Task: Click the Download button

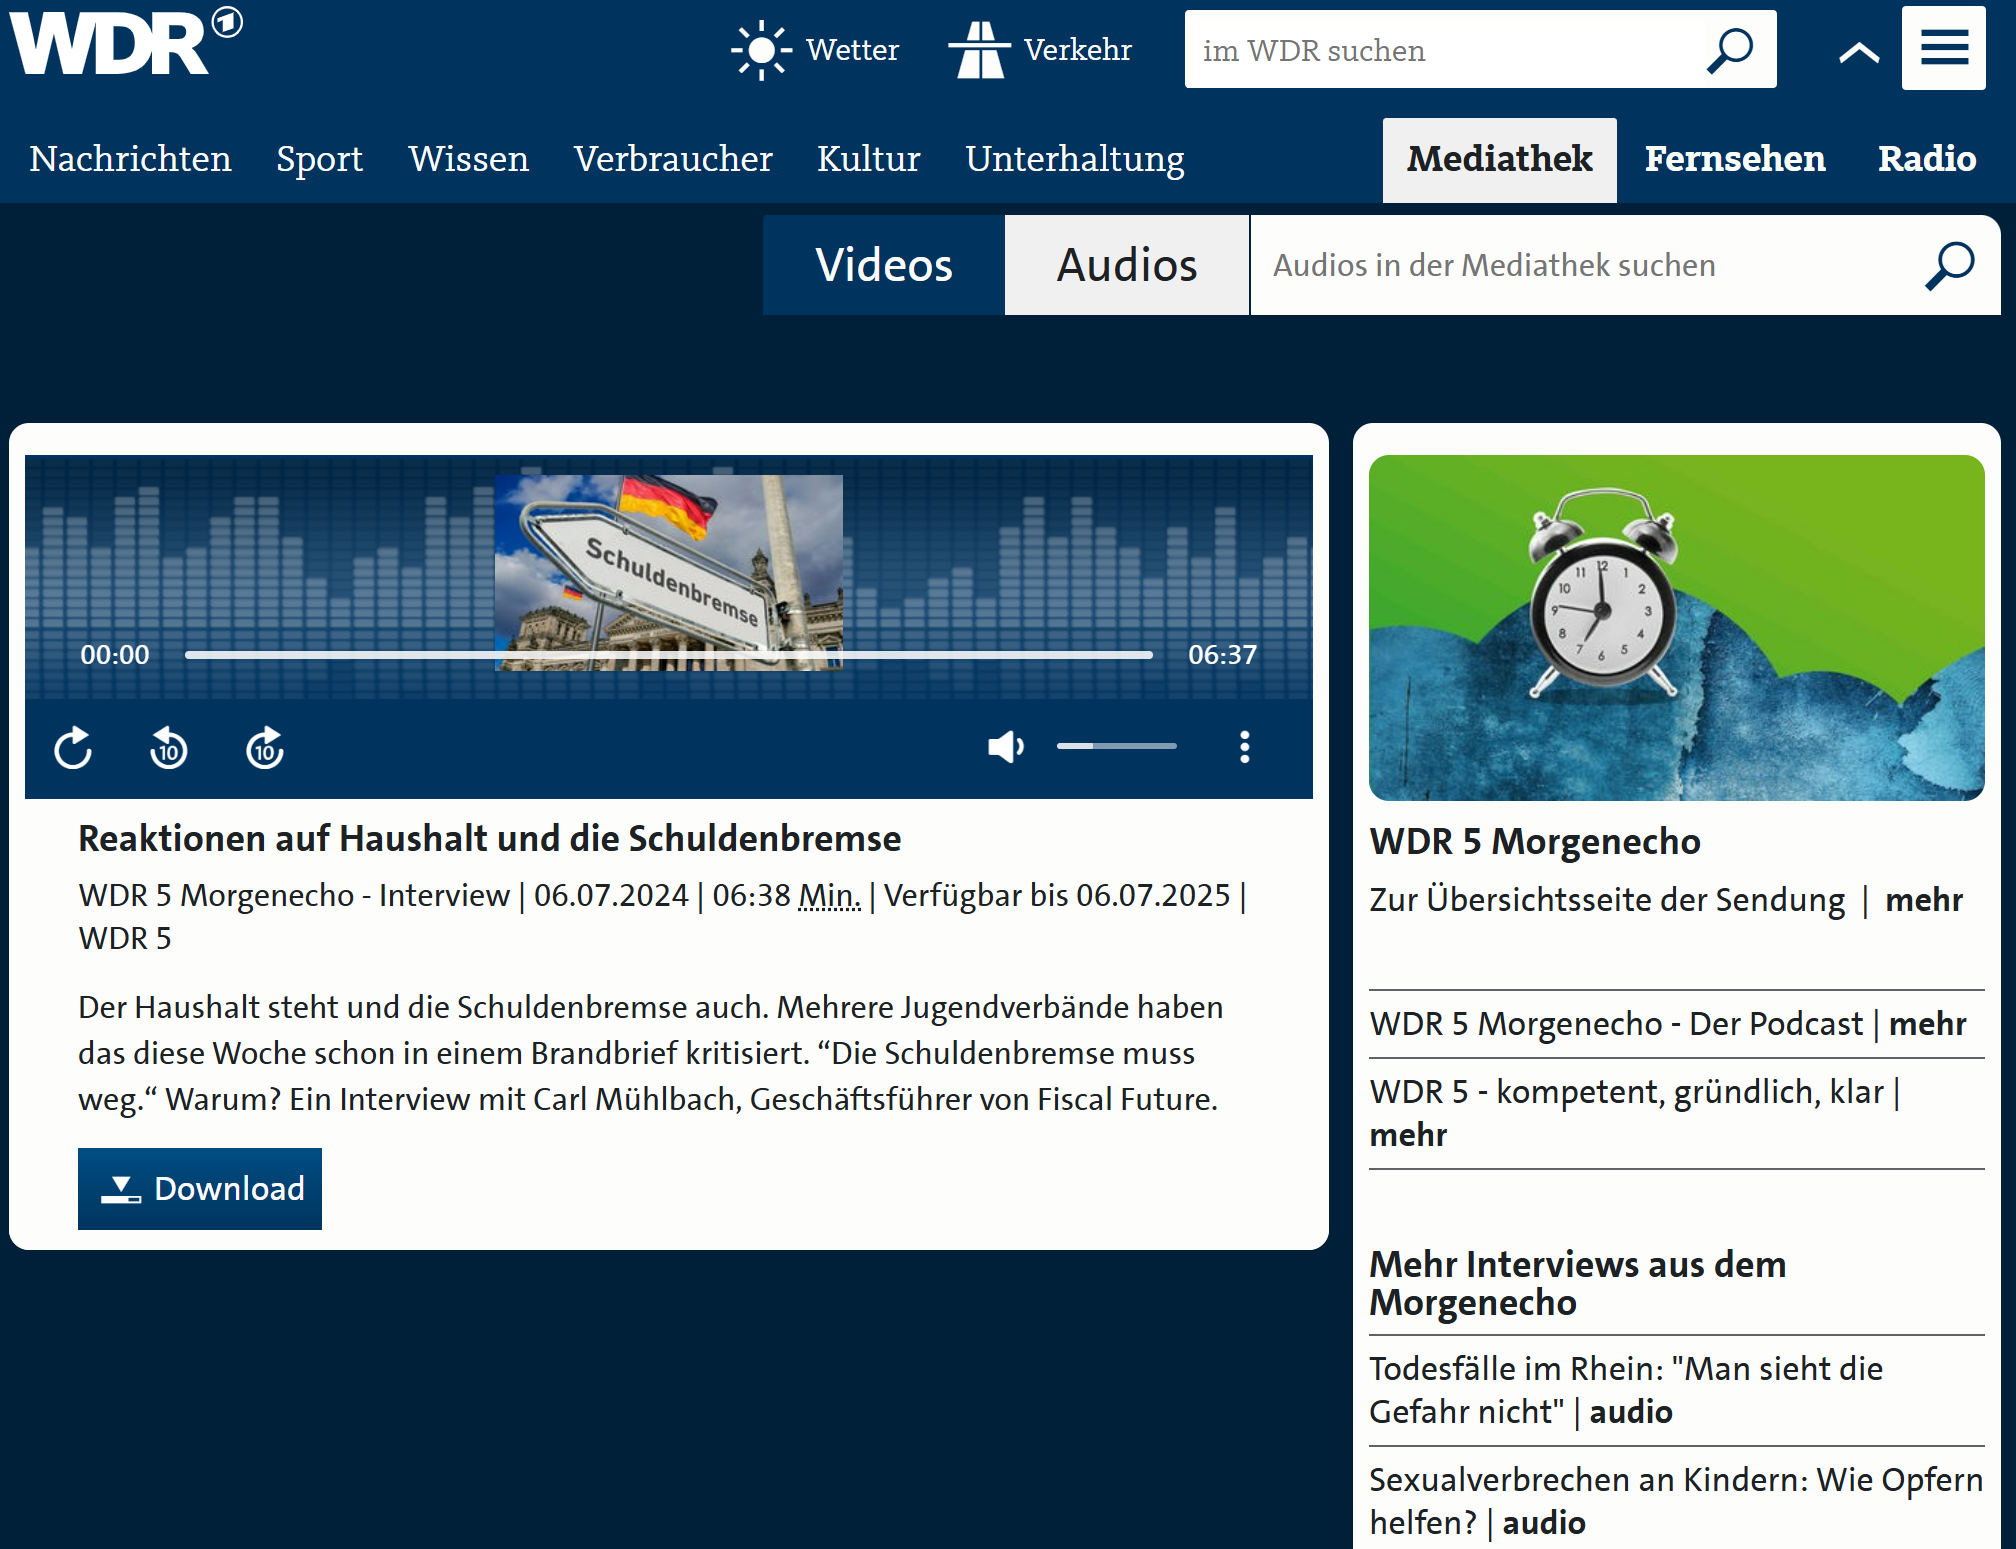Action: 200,1188
